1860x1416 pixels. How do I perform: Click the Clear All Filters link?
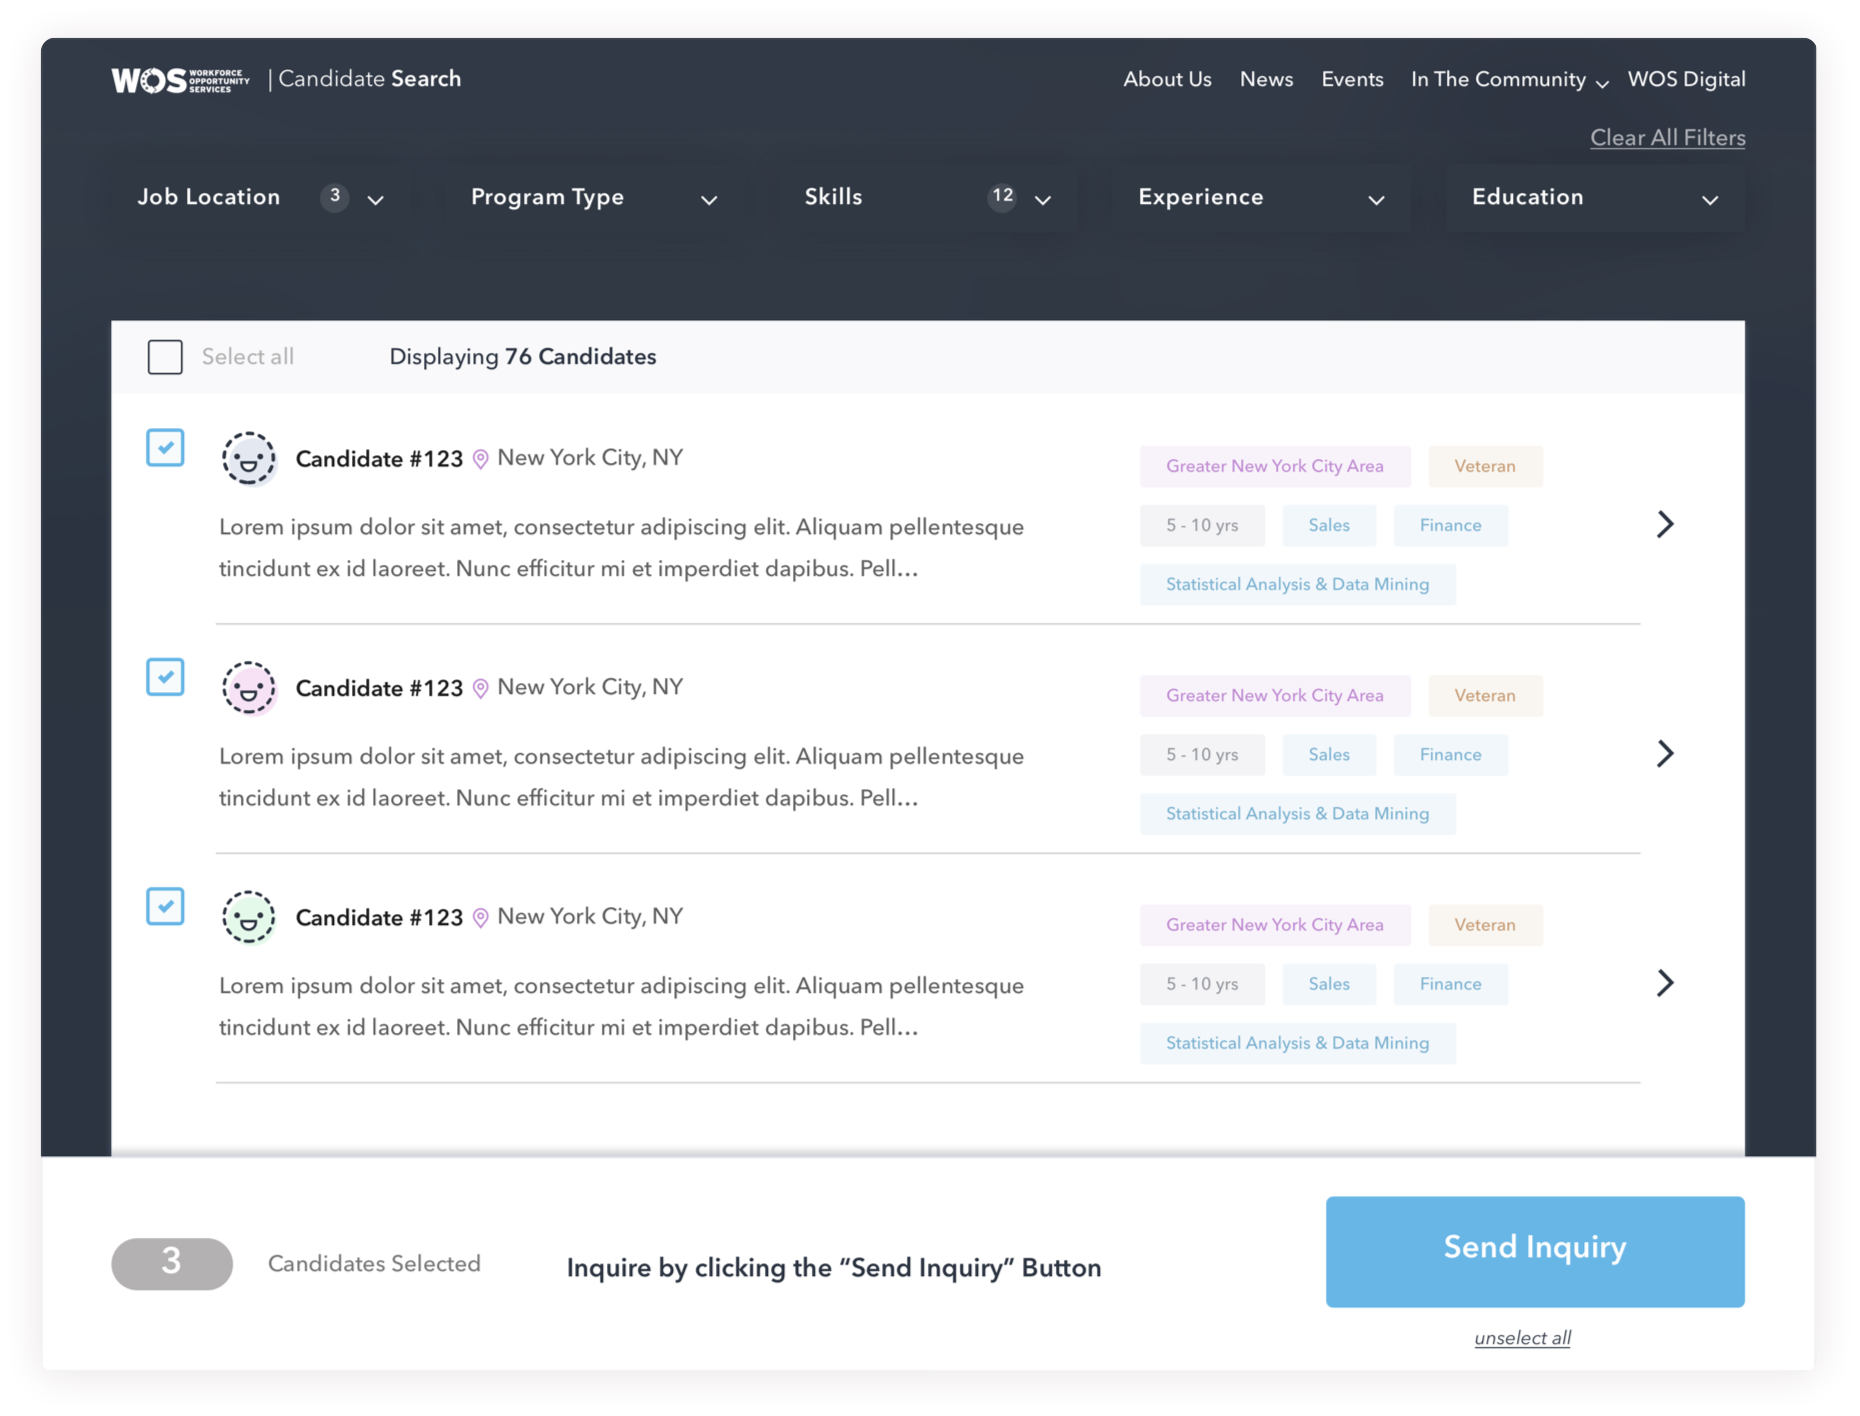point(1667,137)
